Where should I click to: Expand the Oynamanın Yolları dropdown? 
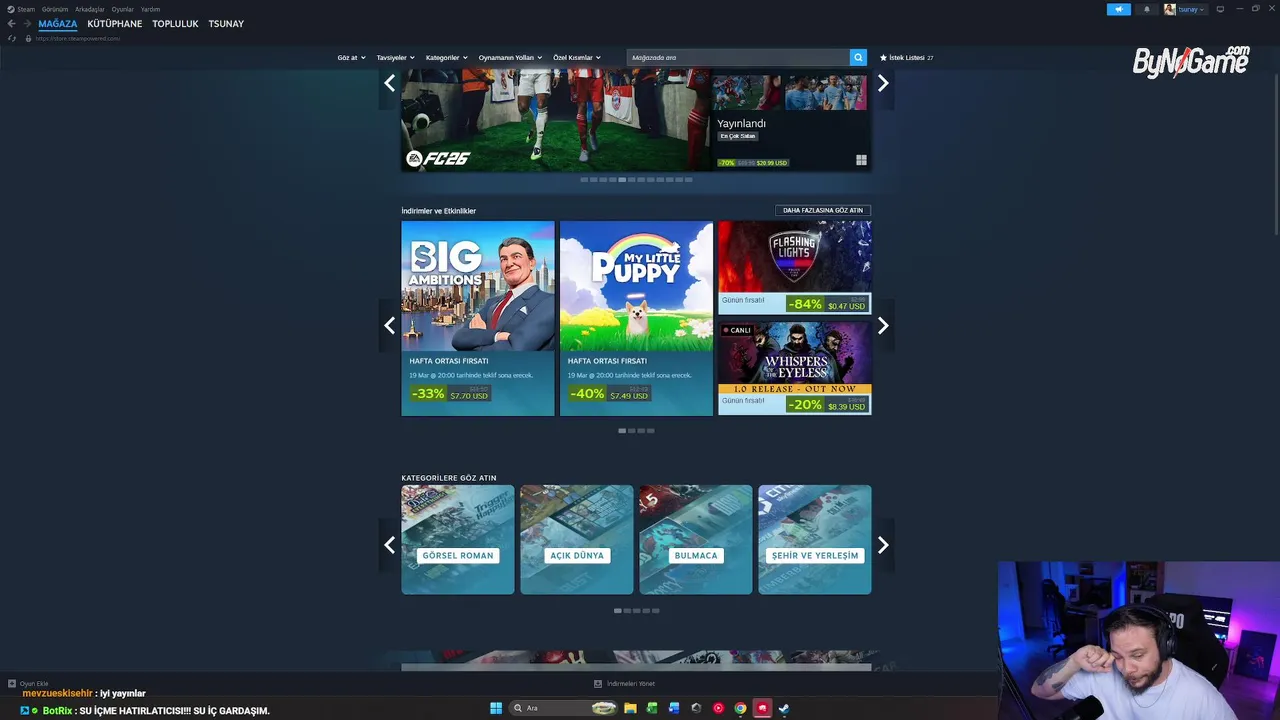click(510, 58)
